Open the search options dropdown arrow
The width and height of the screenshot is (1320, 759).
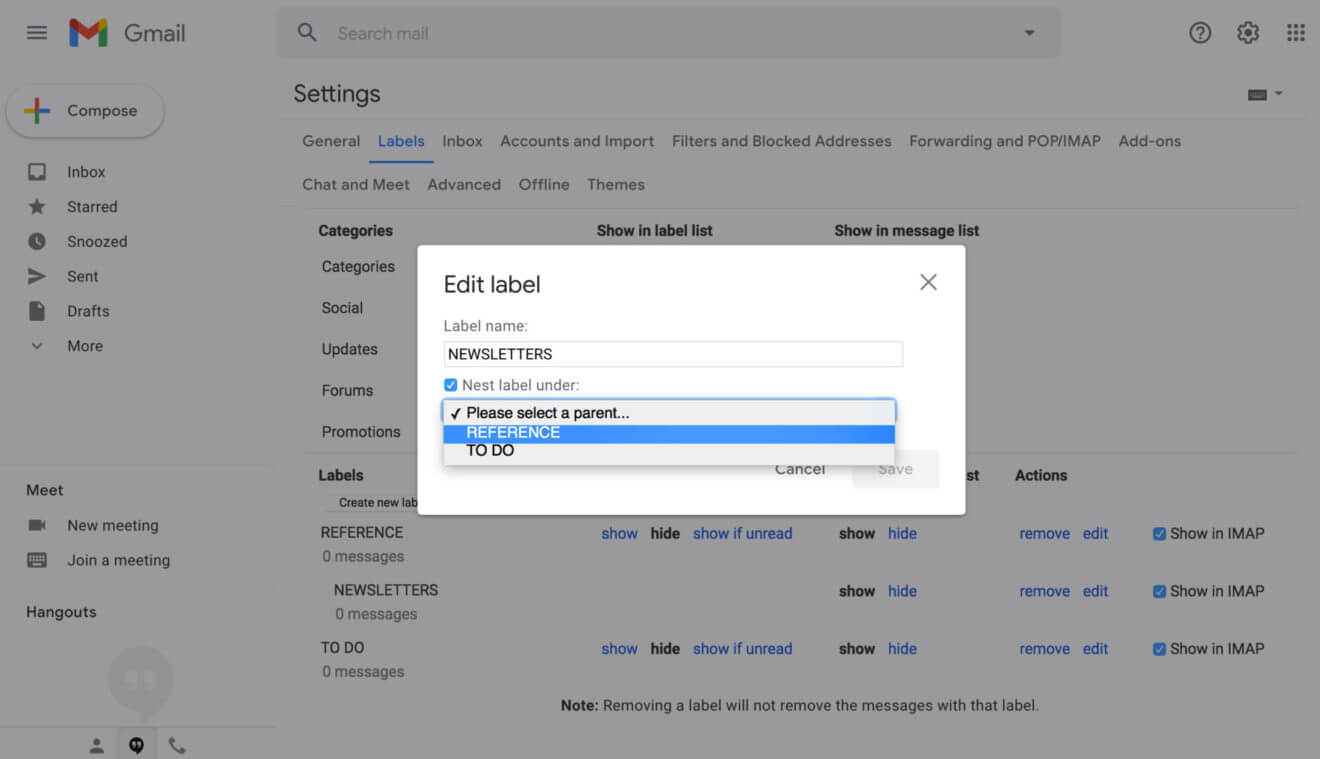1029,32
